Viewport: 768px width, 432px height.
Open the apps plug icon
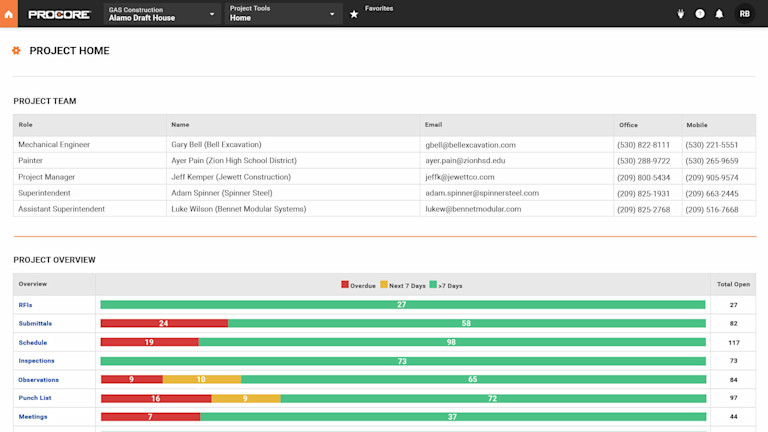[680, 14]
